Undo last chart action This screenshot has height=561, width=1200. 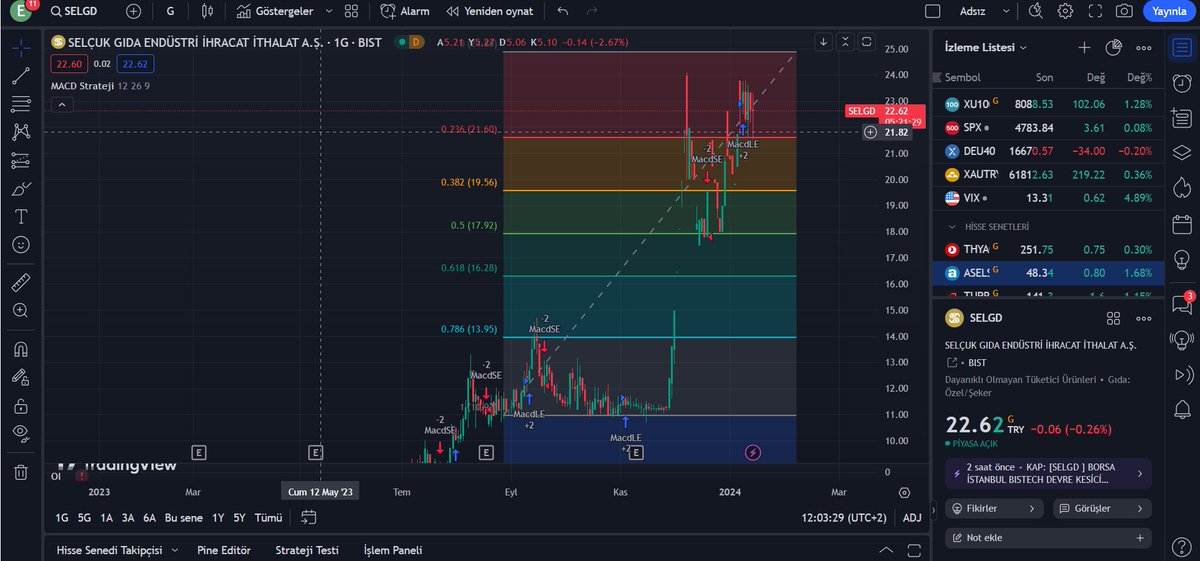[563, 11]
